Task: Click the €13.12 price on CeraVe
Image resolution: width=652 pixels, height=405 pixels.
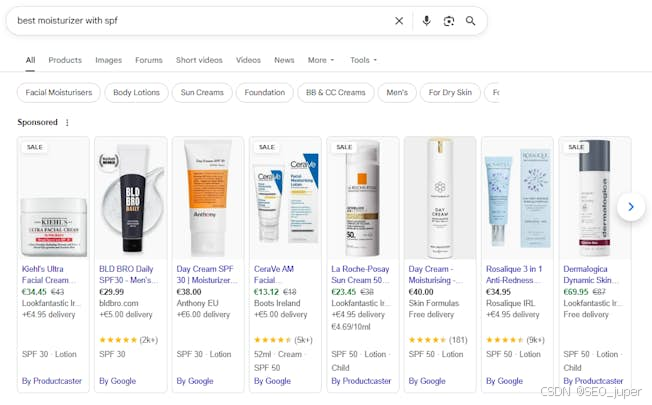Action: [266, 292]
